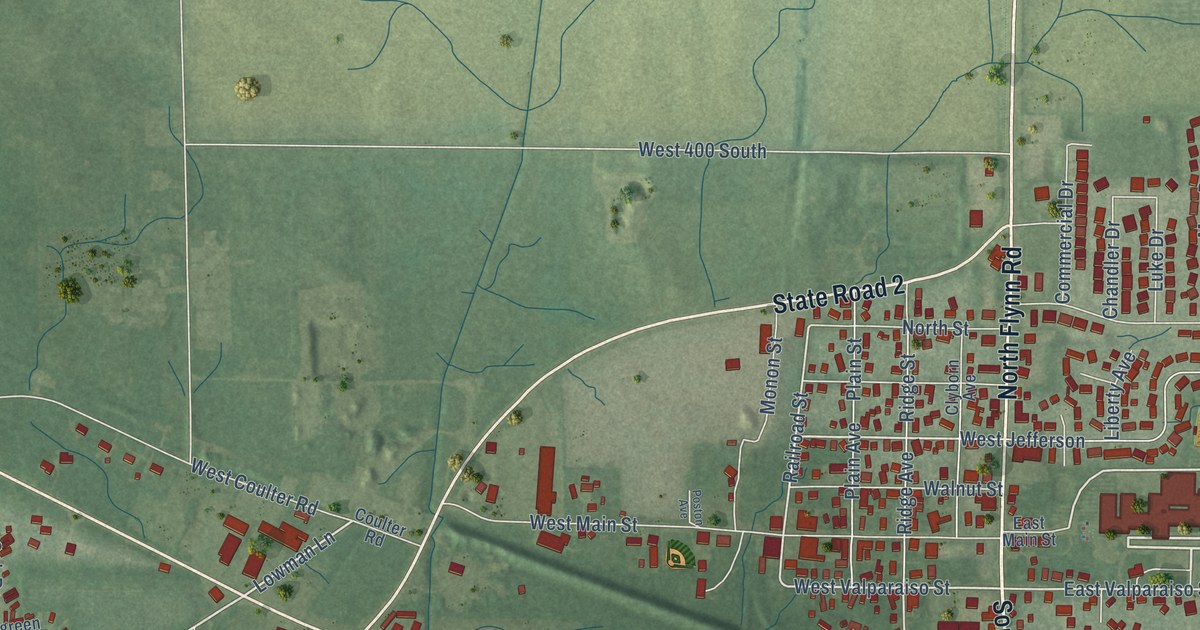Click the Liberty Ave label

[1118, 395]
